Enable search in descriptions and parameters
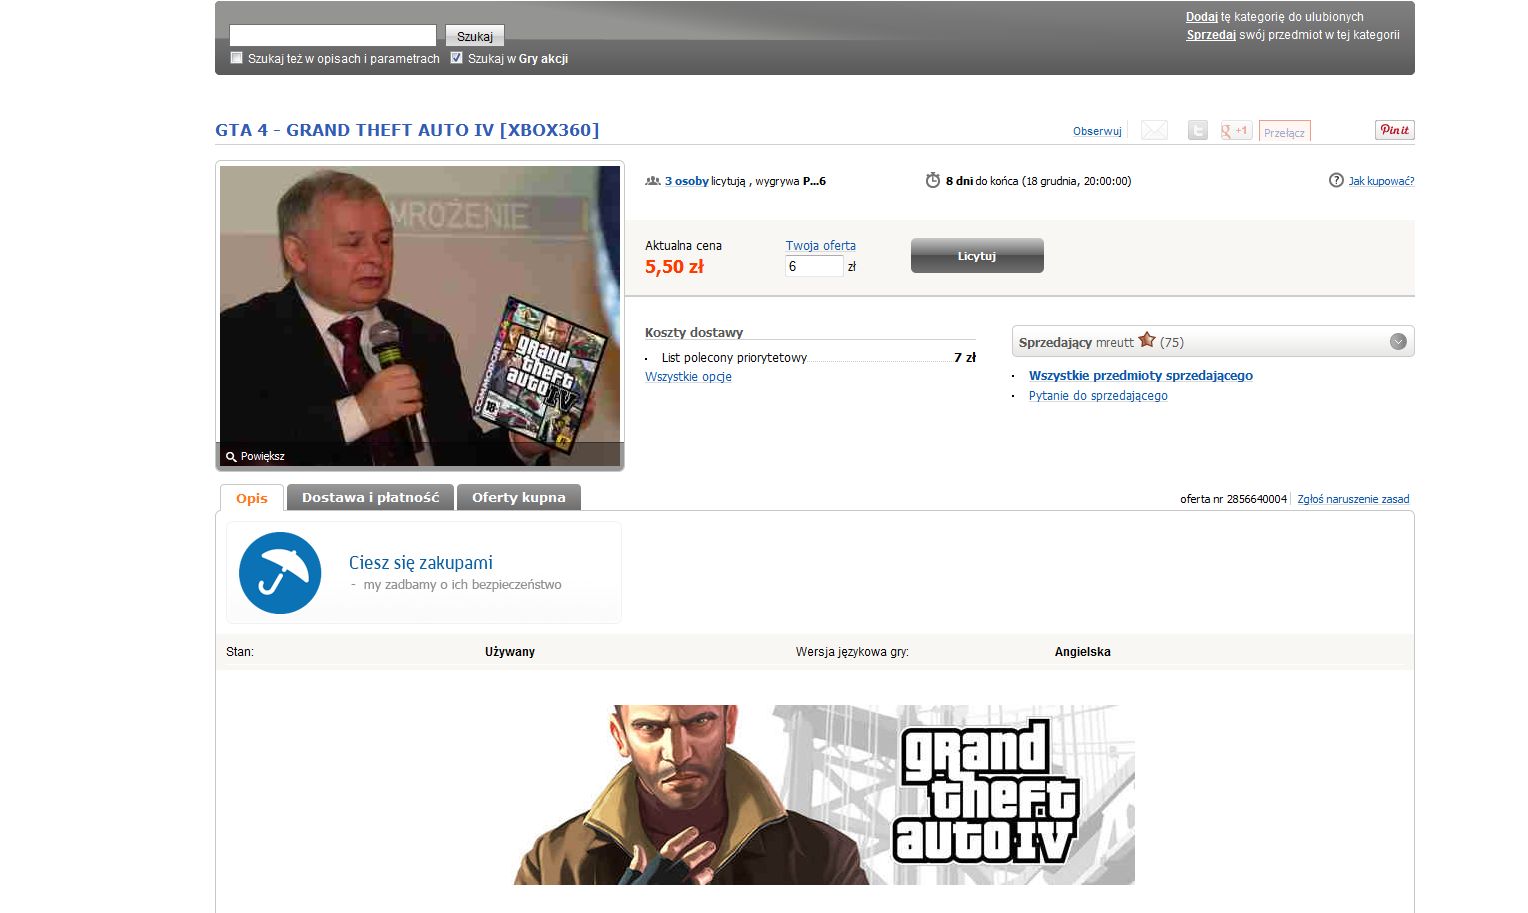 (237, 58)
